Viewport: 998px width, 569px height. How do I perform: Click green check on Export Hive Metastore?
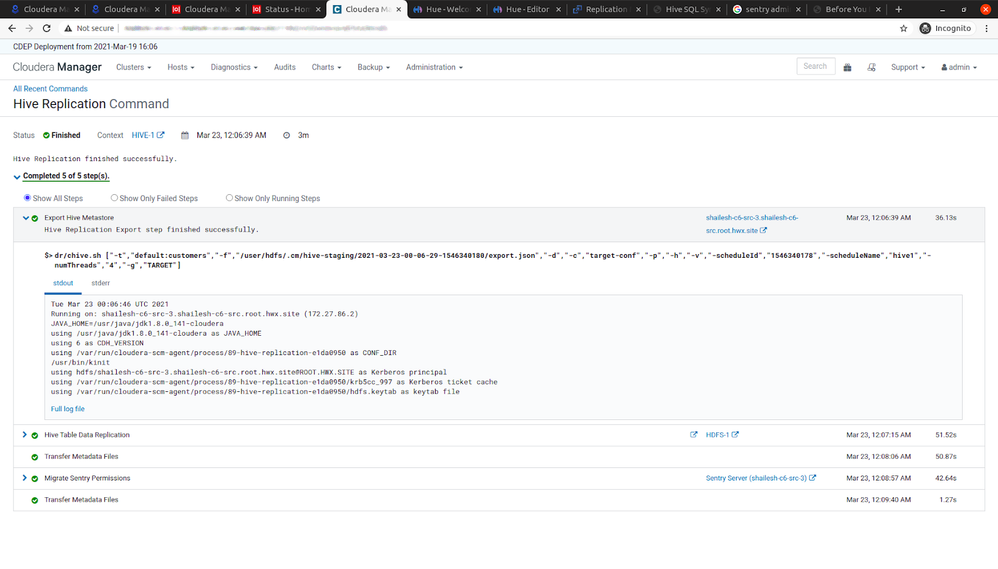pos(35,218)
